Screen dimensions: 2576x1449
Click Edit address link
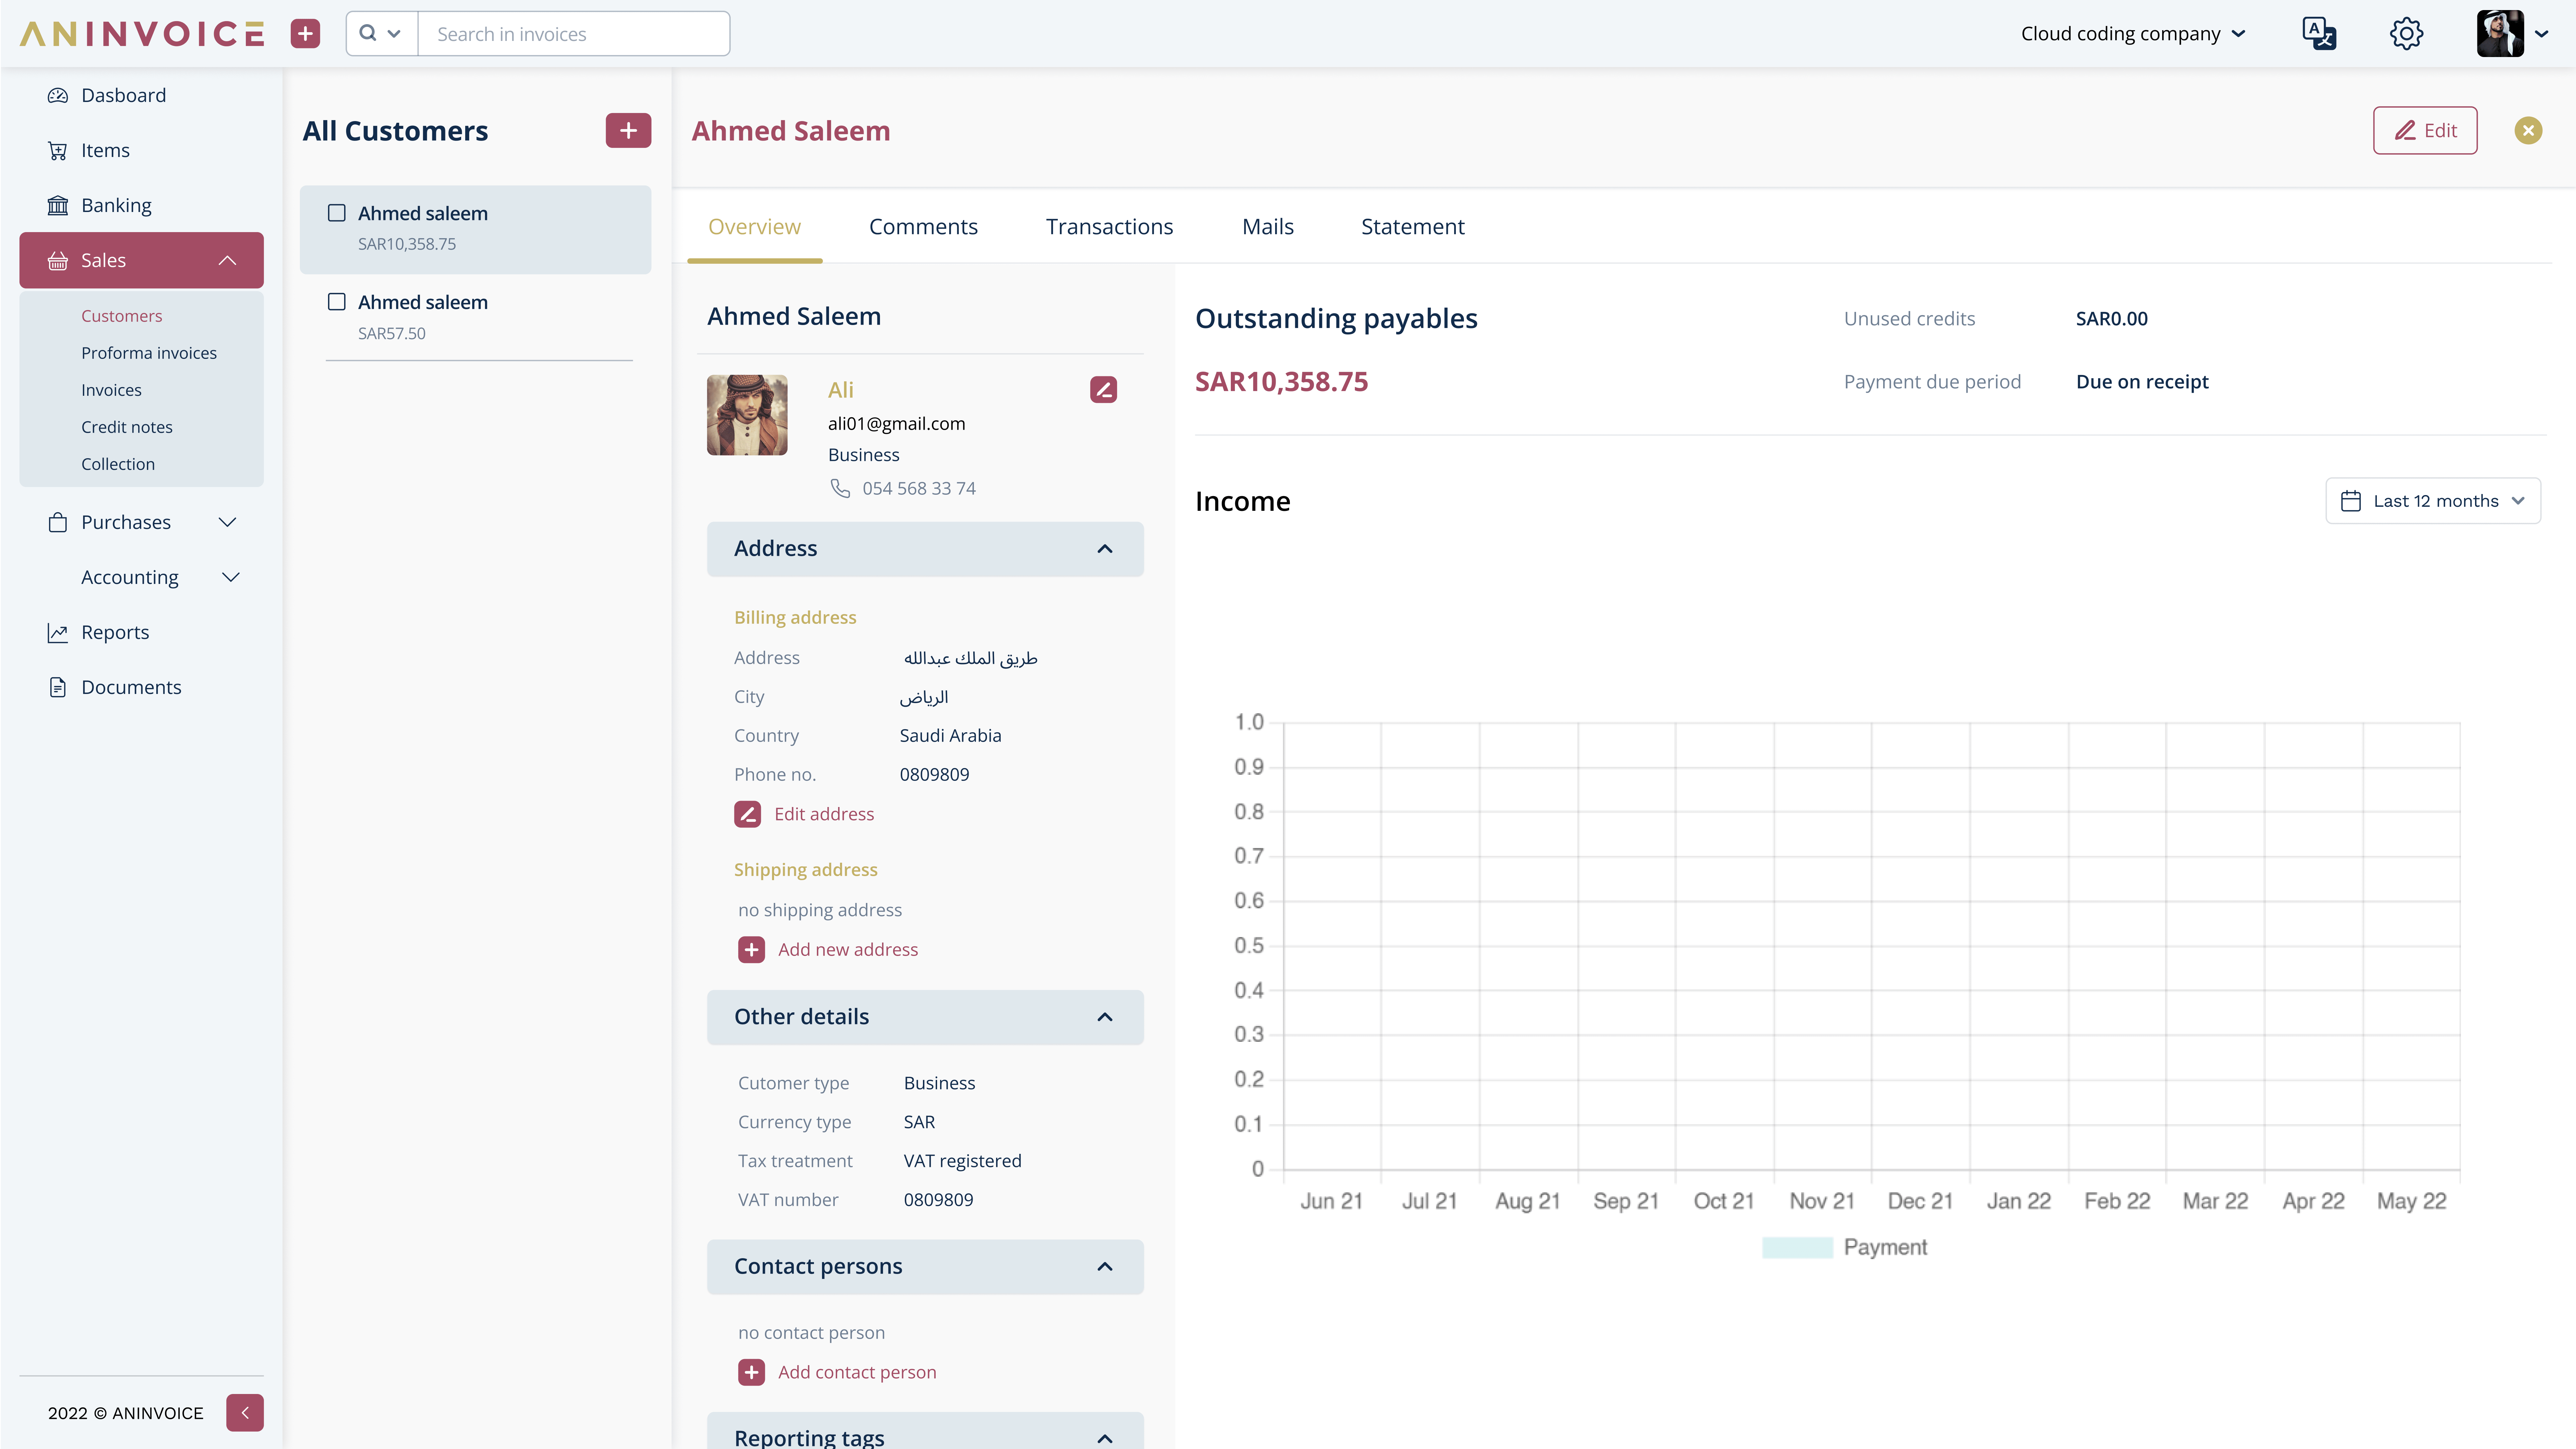click(x=824, y=814)
